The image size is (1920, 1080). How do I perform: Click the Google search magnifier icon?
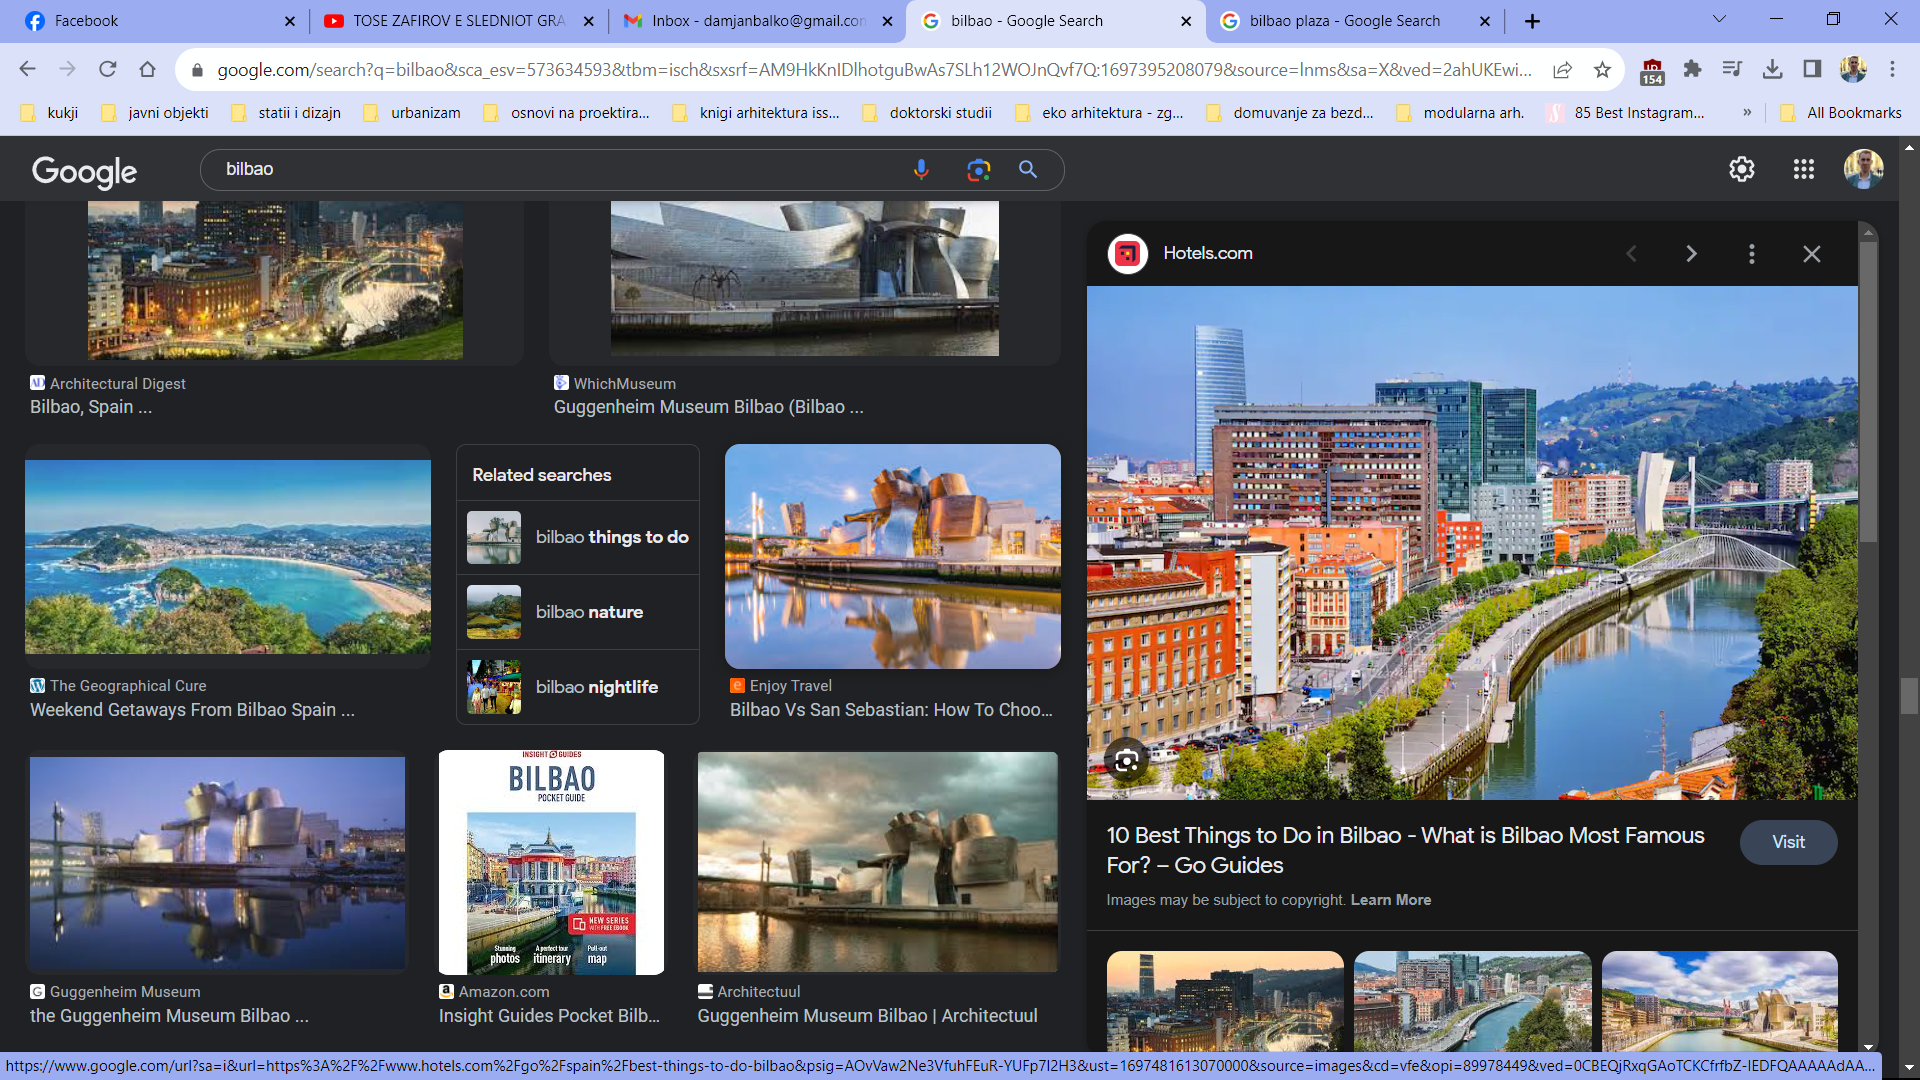[x=1027, y=170]
